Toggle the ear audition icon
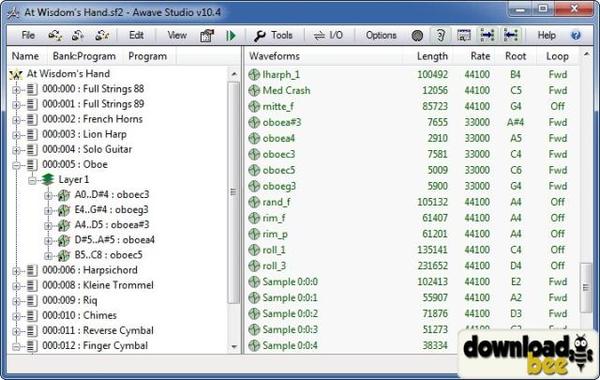The width and height of the screenshot is (600, 380). click(440, 36)
